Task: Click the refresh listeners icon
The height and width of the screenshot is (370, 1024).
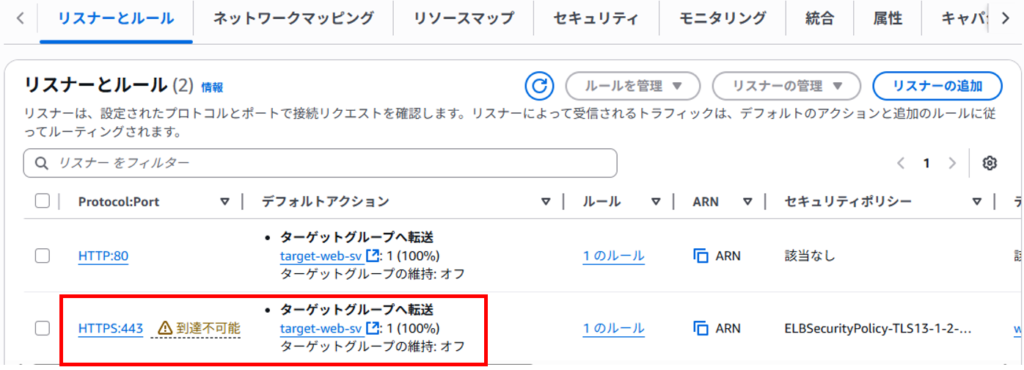Action: coord(539,86)
